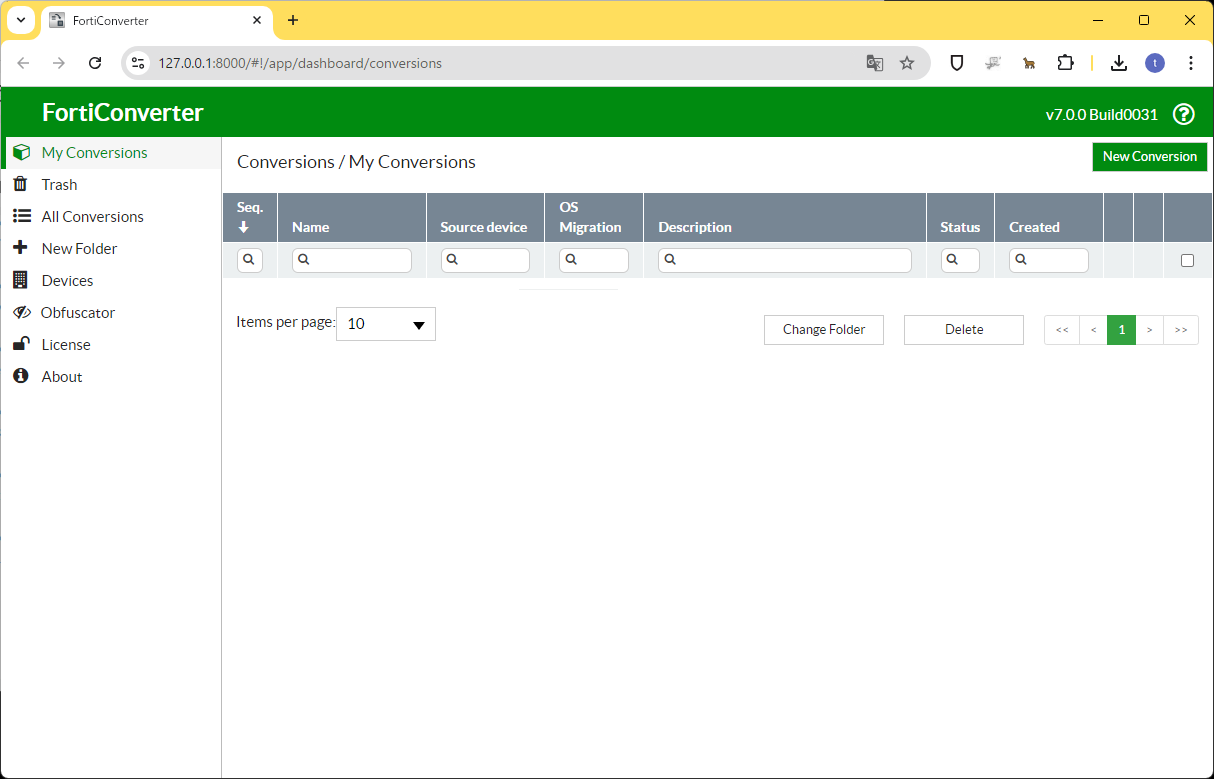The height and width of the screenshot is (779, 1214).
Task: Sort by Seq. column header
Action: click(x=250, y=217)
